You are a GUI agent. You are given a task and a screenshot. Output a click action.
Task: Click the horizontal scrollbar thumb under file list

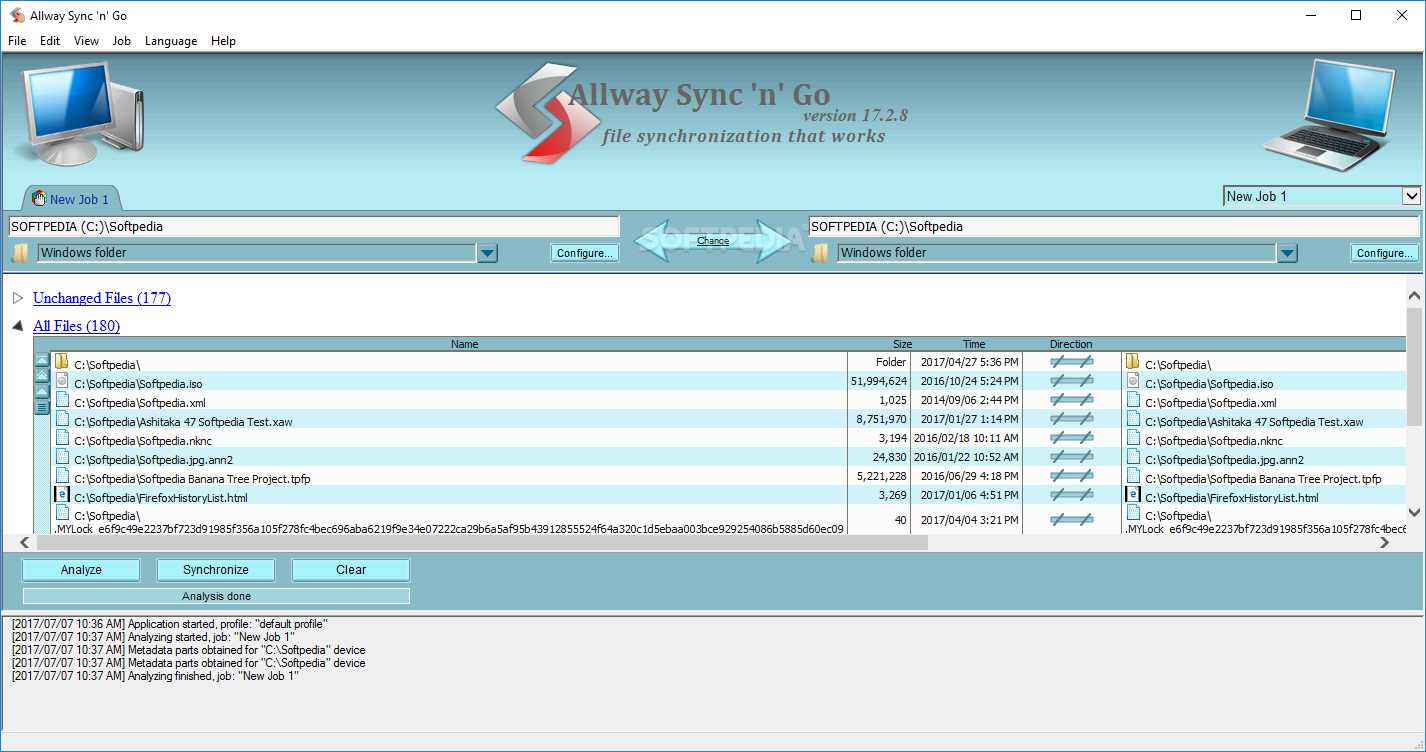tap(483, 542)
